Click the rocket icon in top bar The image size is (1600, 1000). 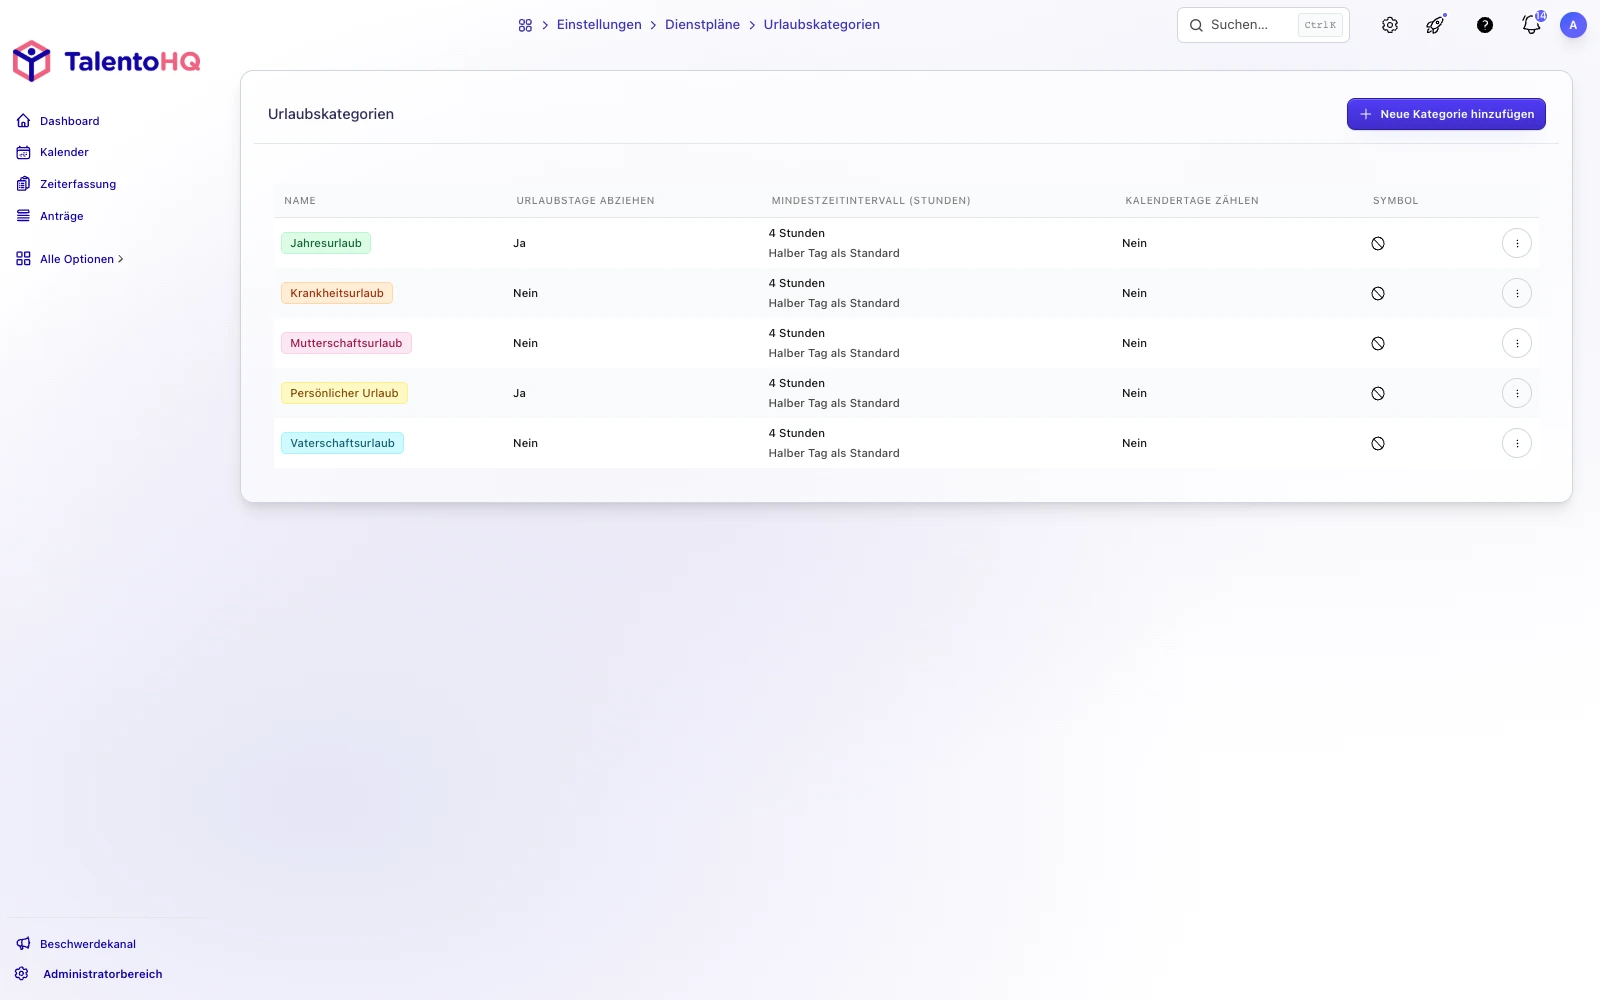coord(1436,25)
